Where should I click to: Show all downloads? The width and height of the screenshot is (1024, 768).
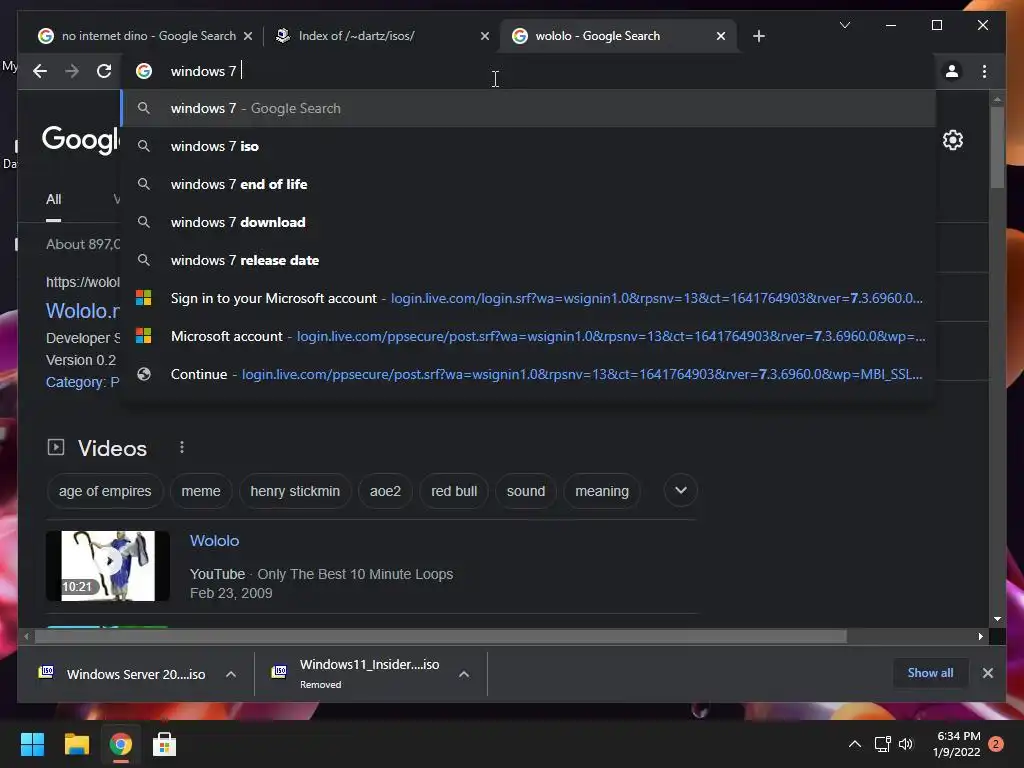tap(930, 673)
